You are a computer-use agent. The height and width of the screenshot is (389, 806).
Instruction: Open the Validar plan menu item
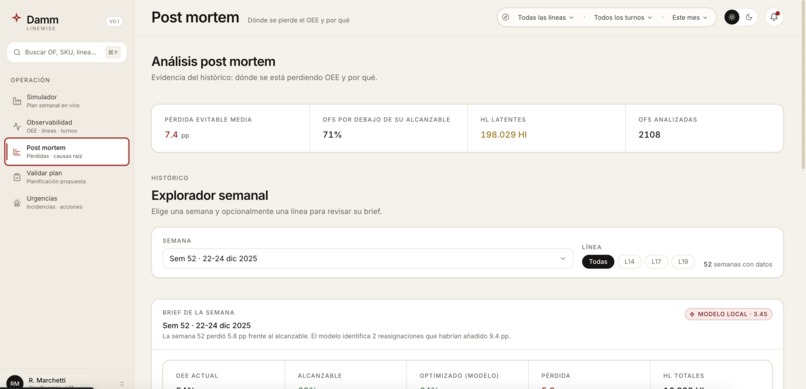point(67,177)
